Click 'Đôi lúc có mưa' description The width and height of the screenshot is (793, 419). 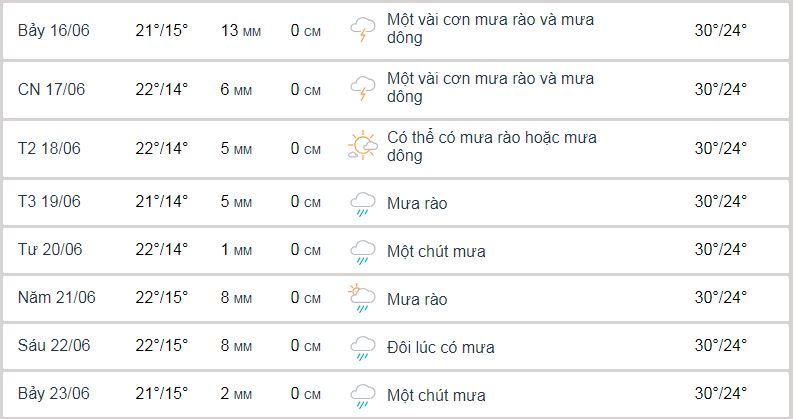(x=440, y=347)
